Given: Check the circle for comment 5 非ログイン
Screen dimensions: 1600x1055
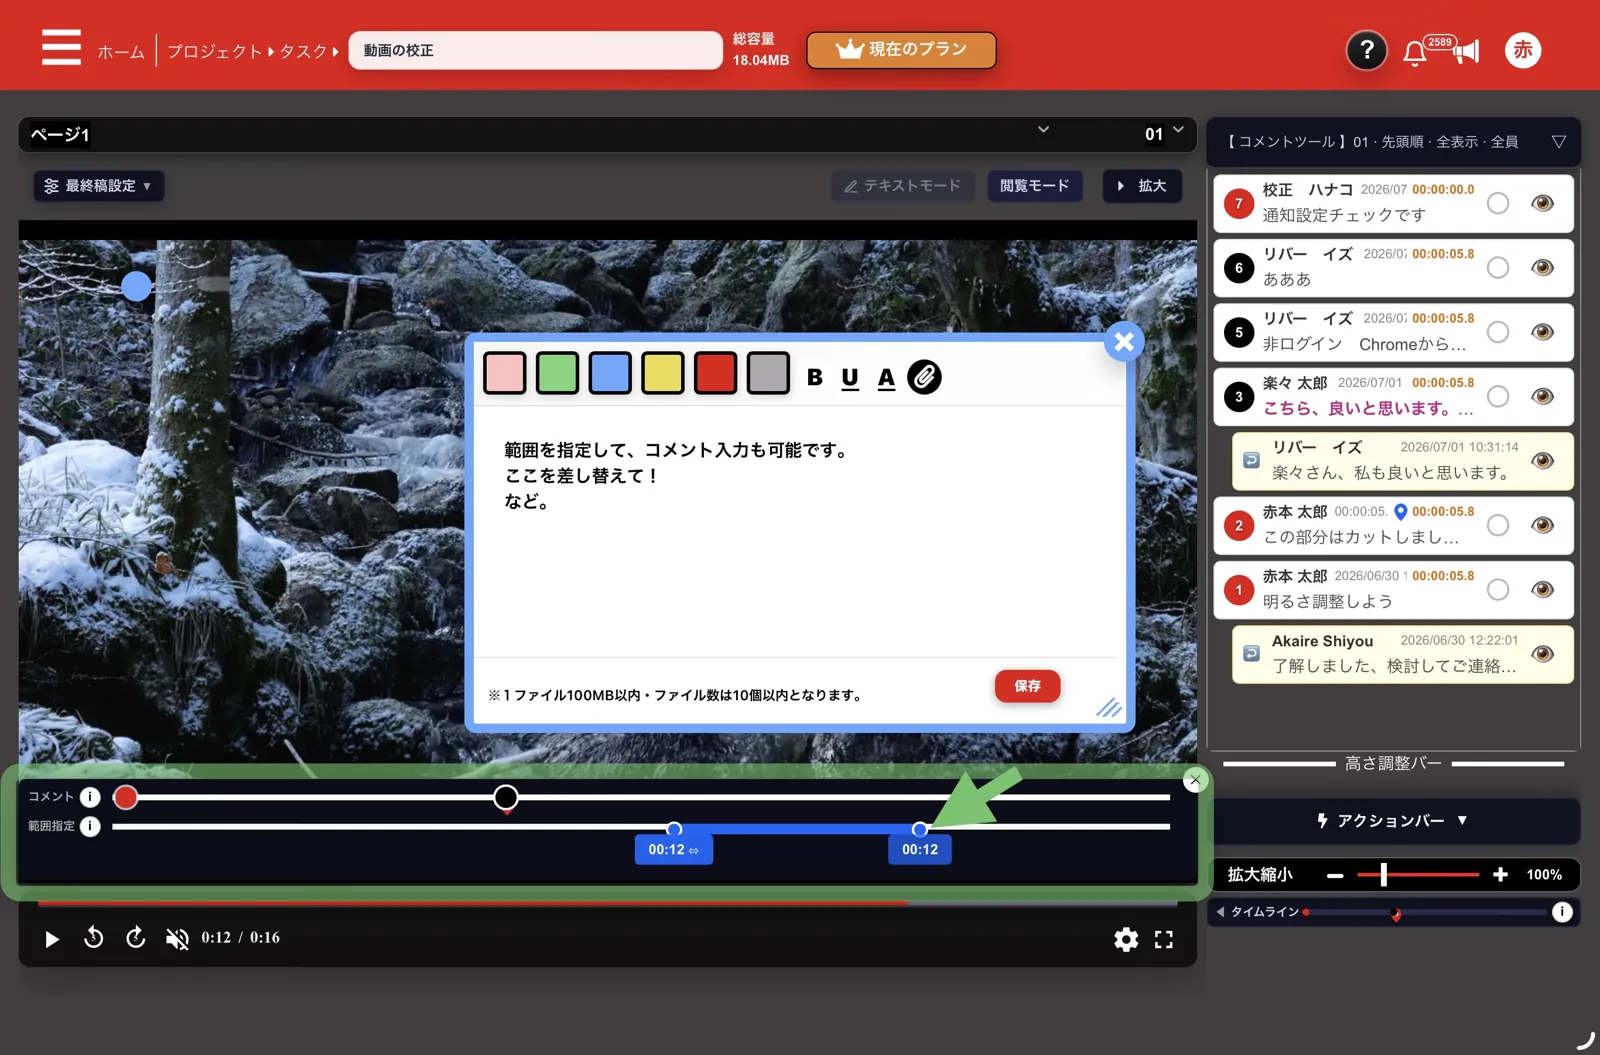Looking at the screenshot, I should pos(1498,332).
